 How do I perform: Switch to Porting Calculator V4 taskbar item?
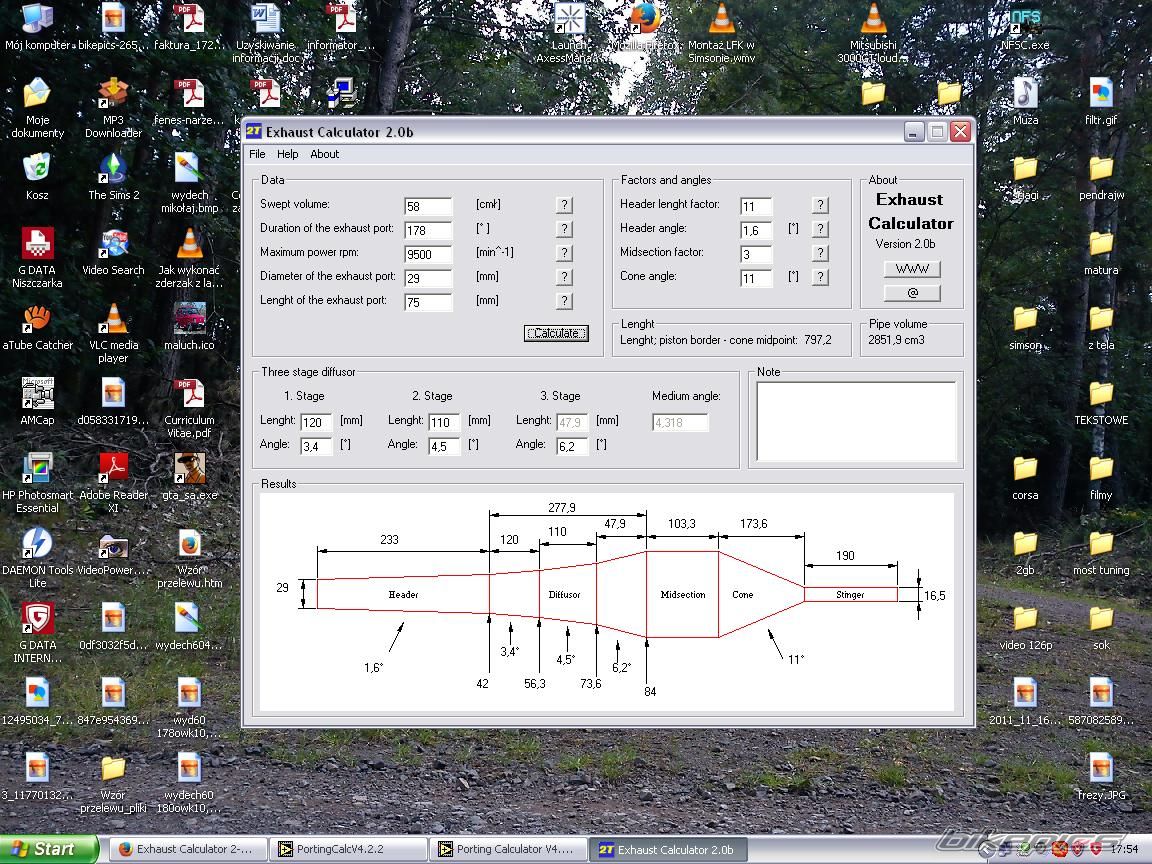pyautogui.click(x=508, y=849)
